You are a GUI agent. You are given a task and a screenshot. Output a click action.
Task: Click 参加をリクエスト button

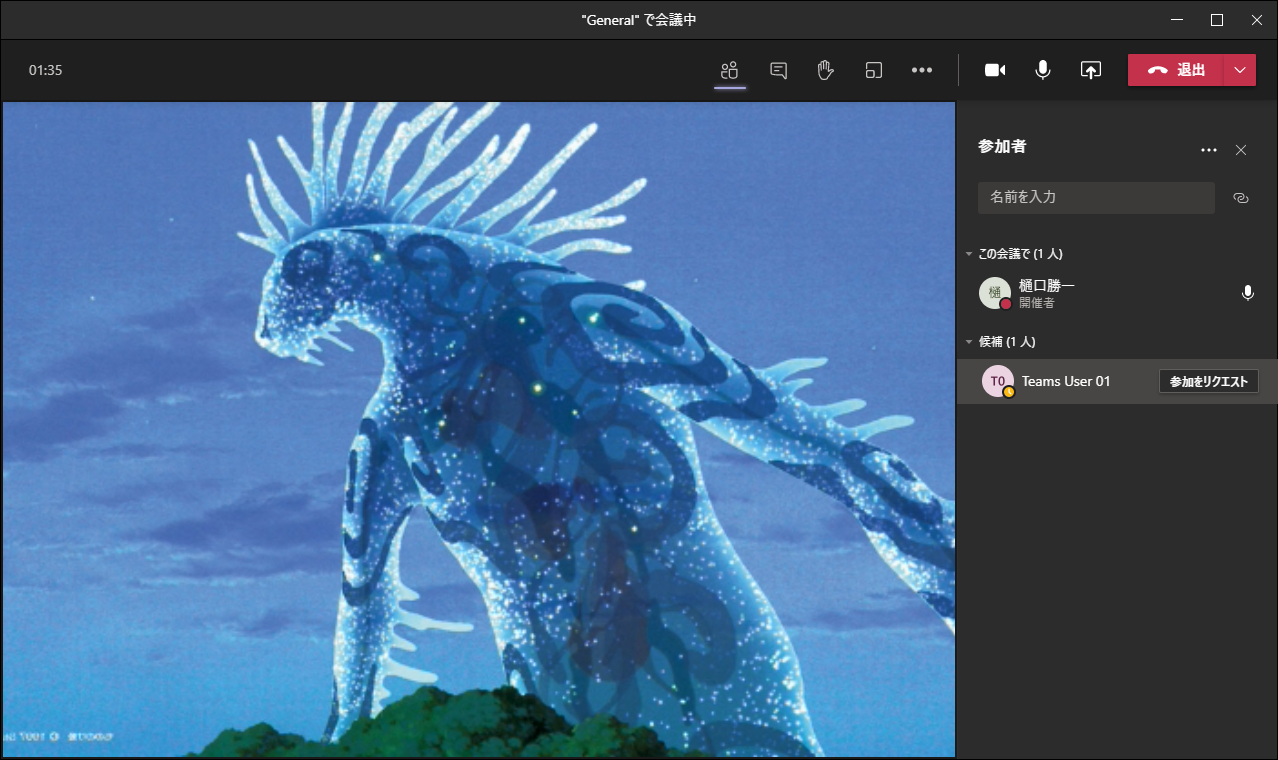(1209, 381)
